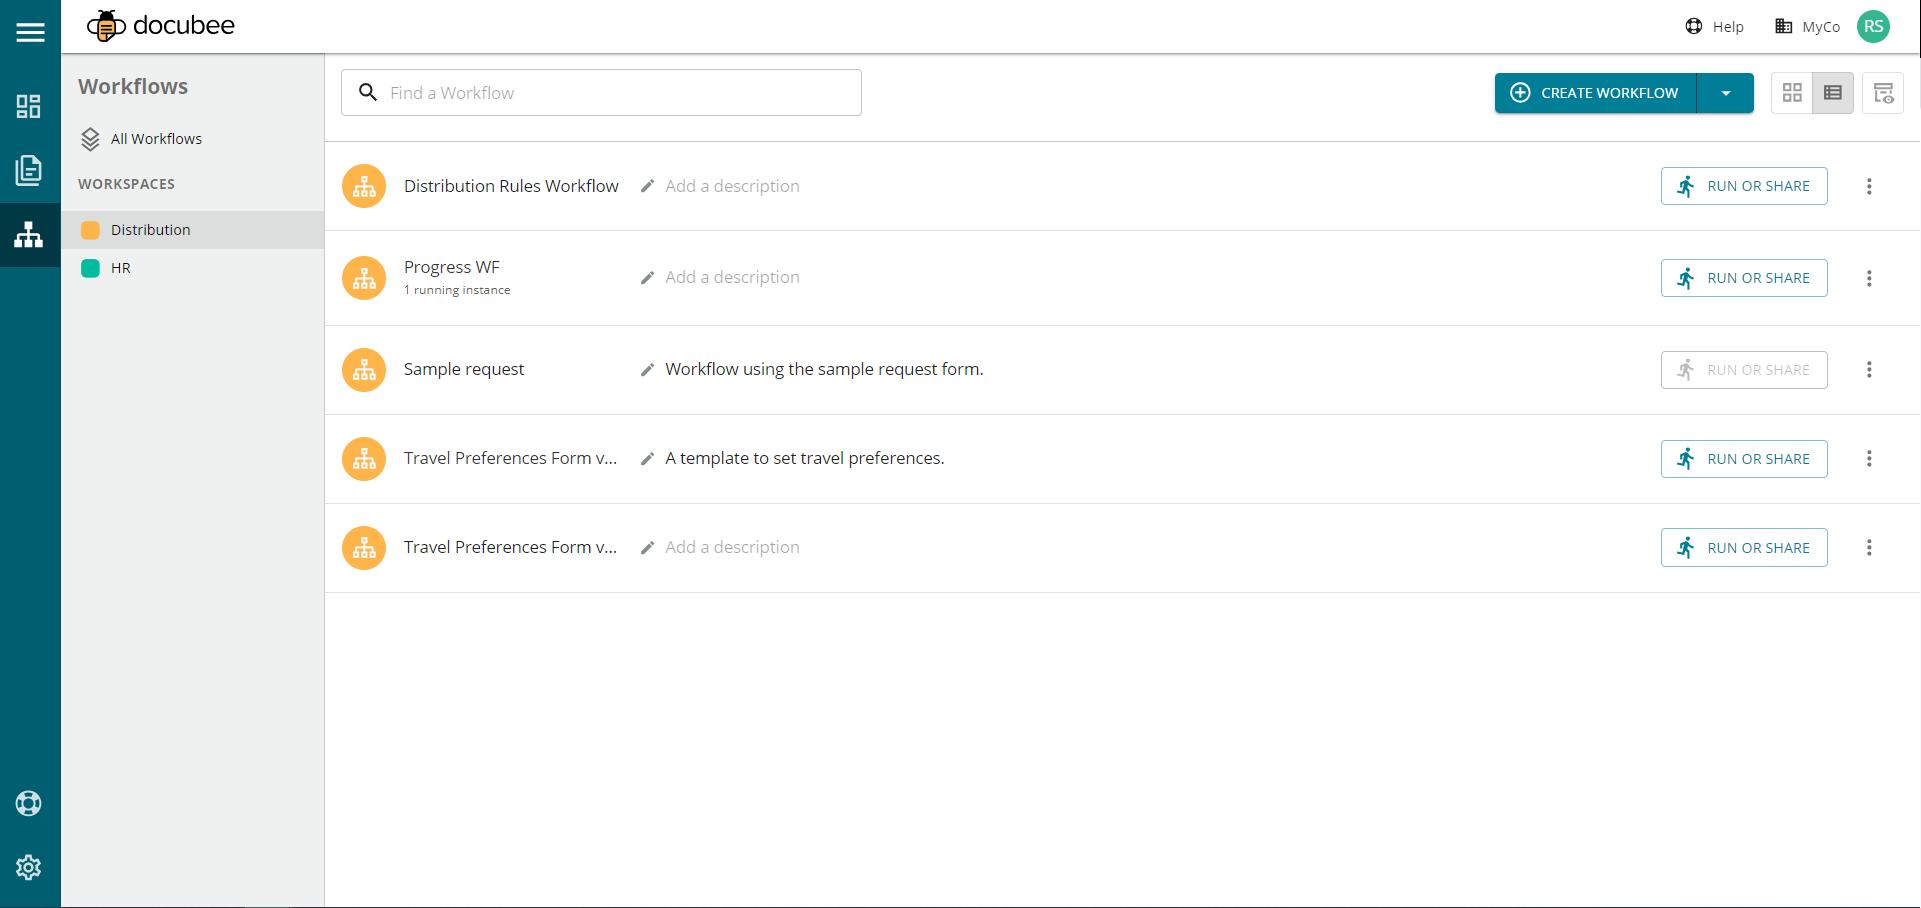
Task: Switch to grid view
Action: [1792, 93]
